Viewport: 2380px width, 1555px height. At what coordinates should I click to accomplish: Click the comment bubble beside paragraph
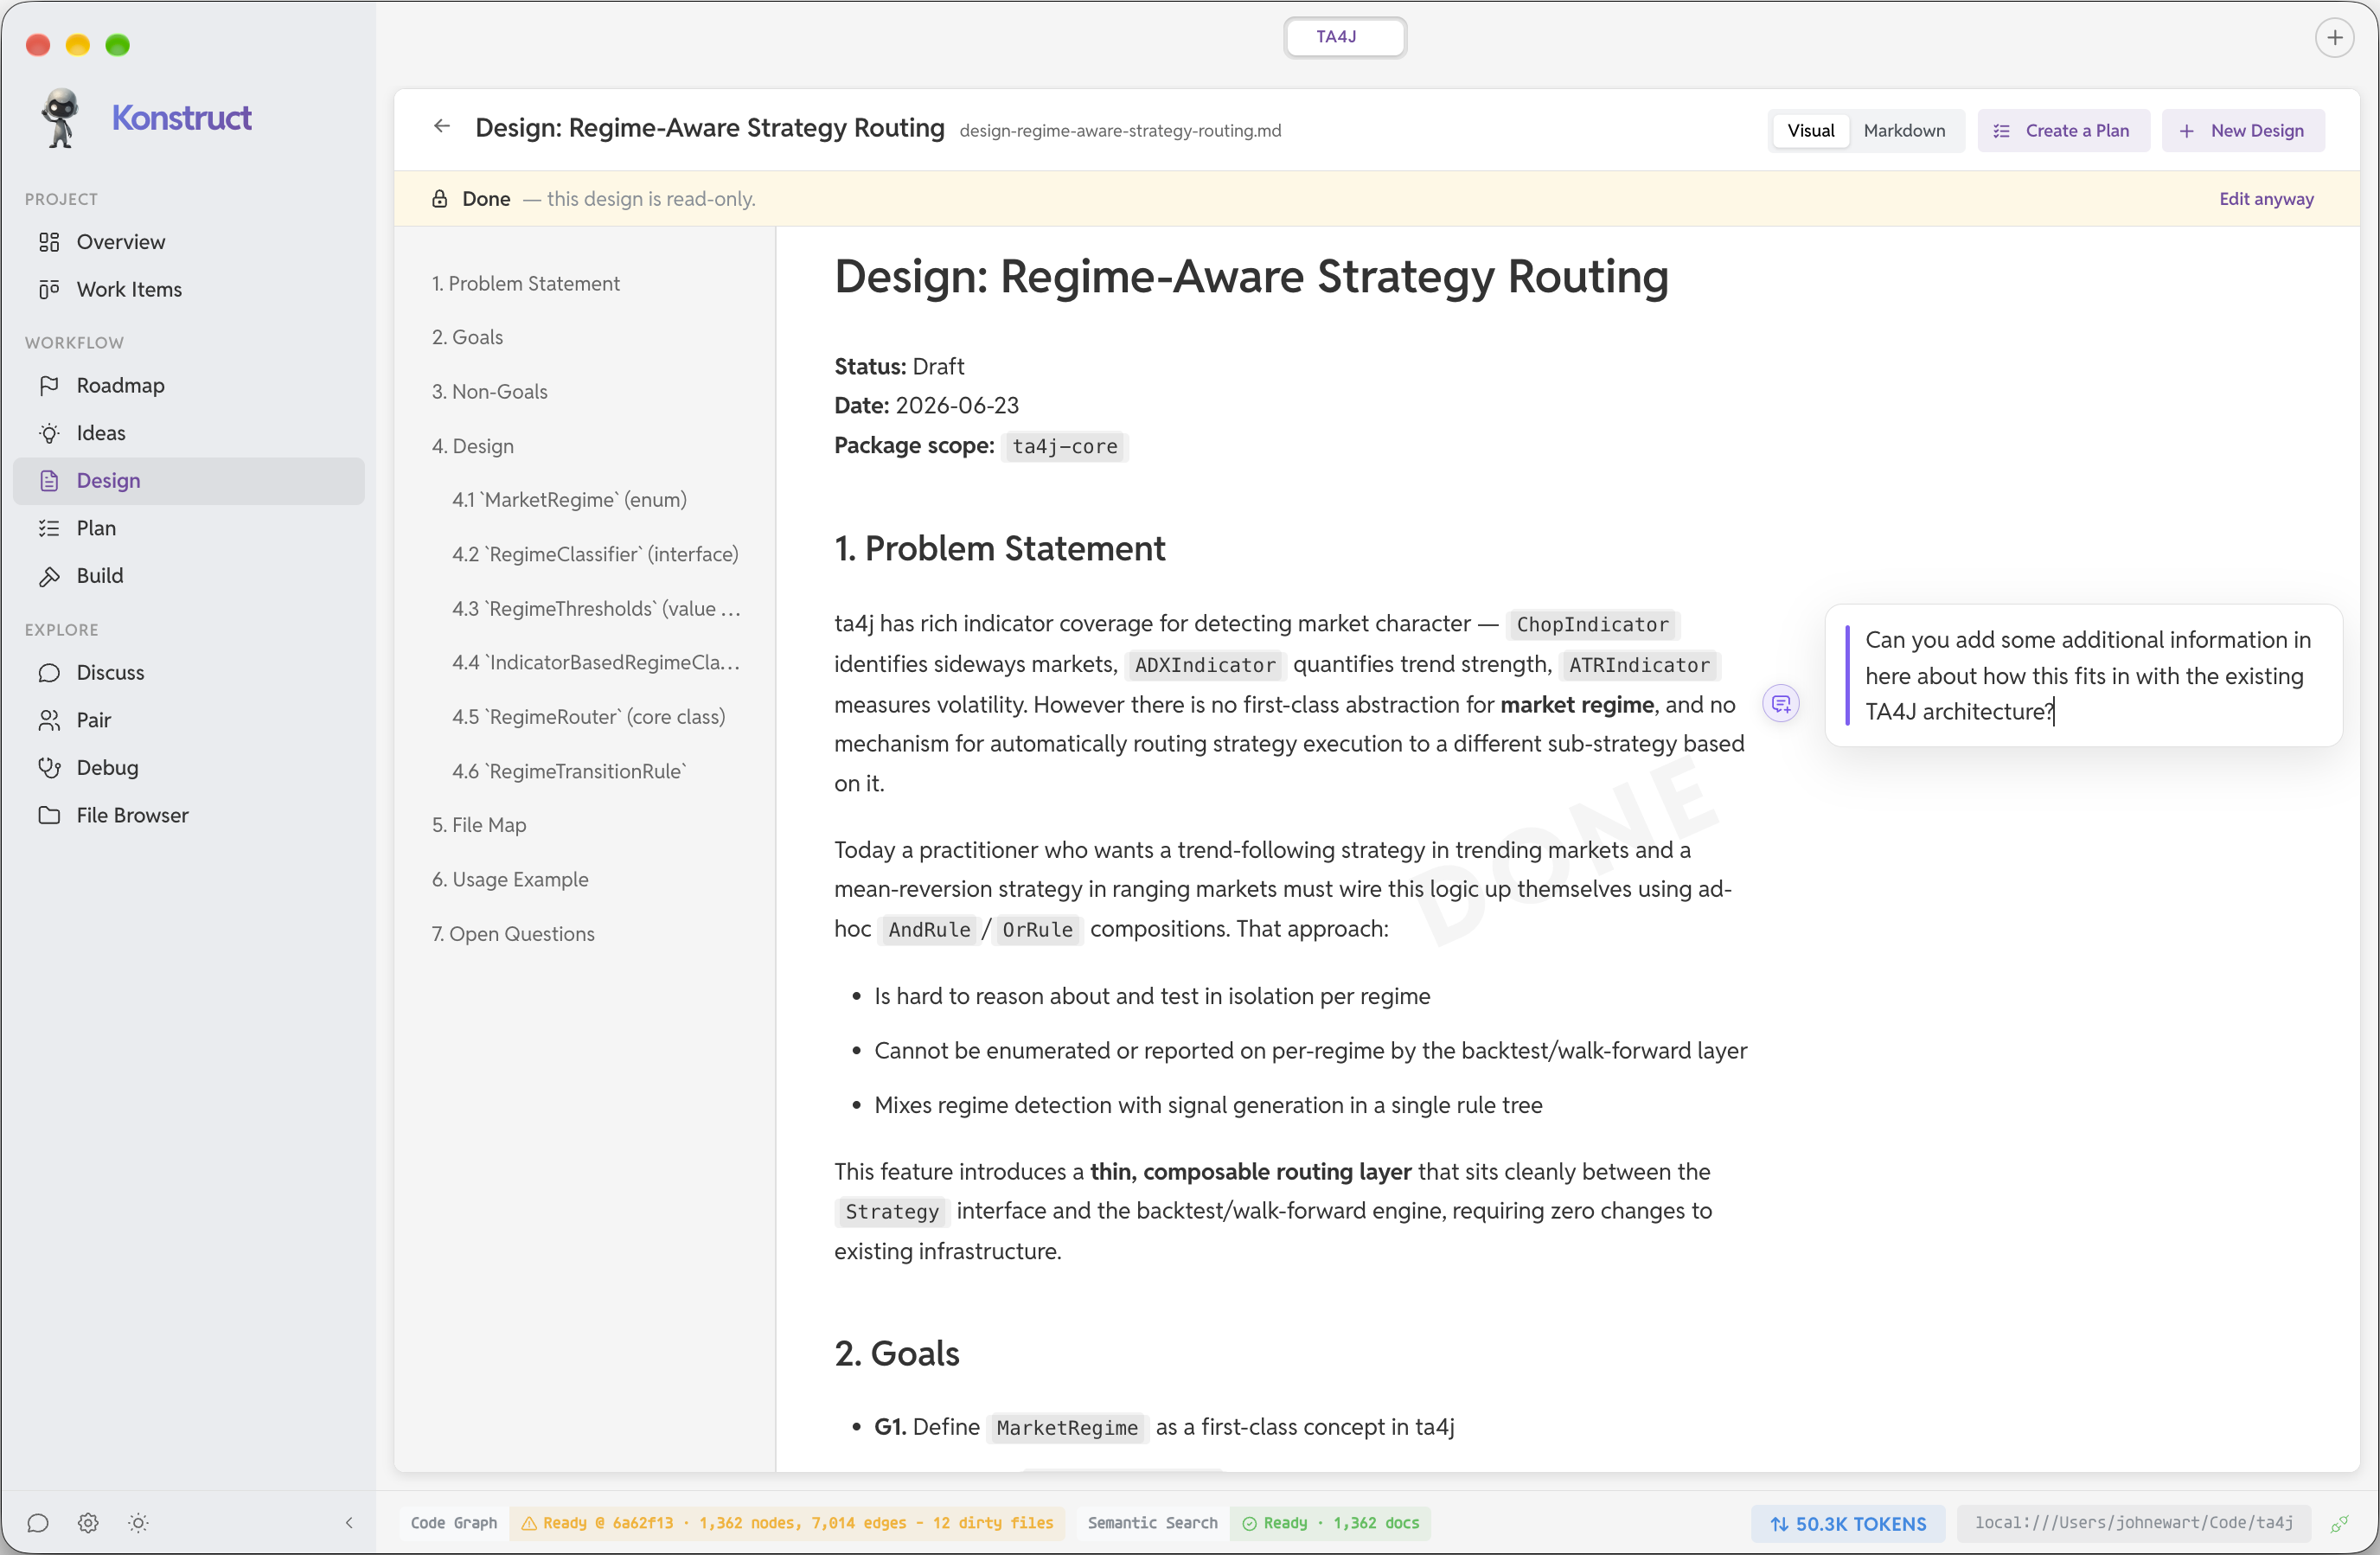click(1780, 703)
